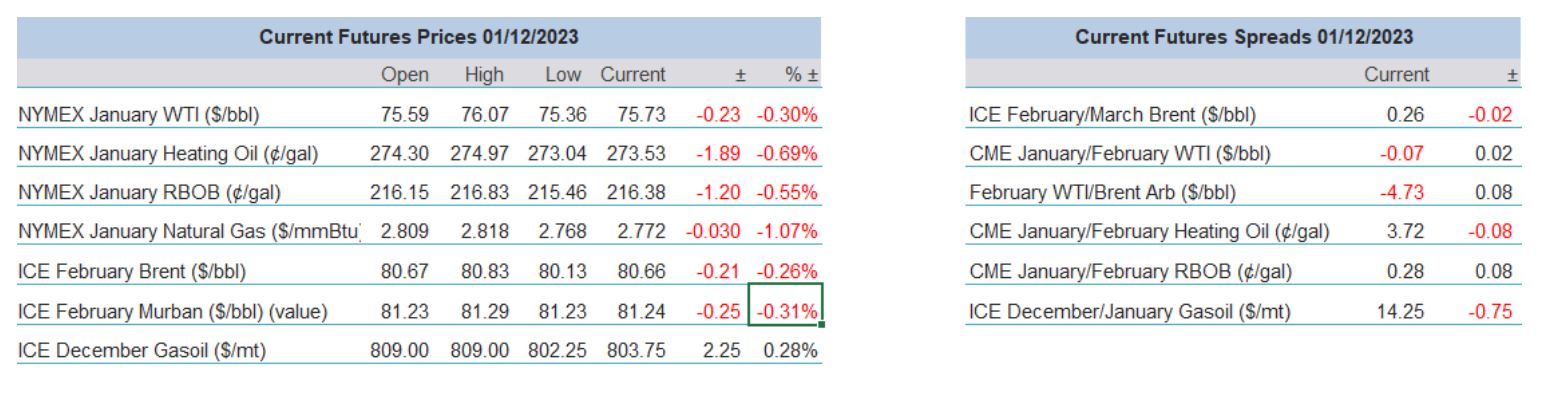Select ICE December Gasoil current value 803.75

coord(635,350)
